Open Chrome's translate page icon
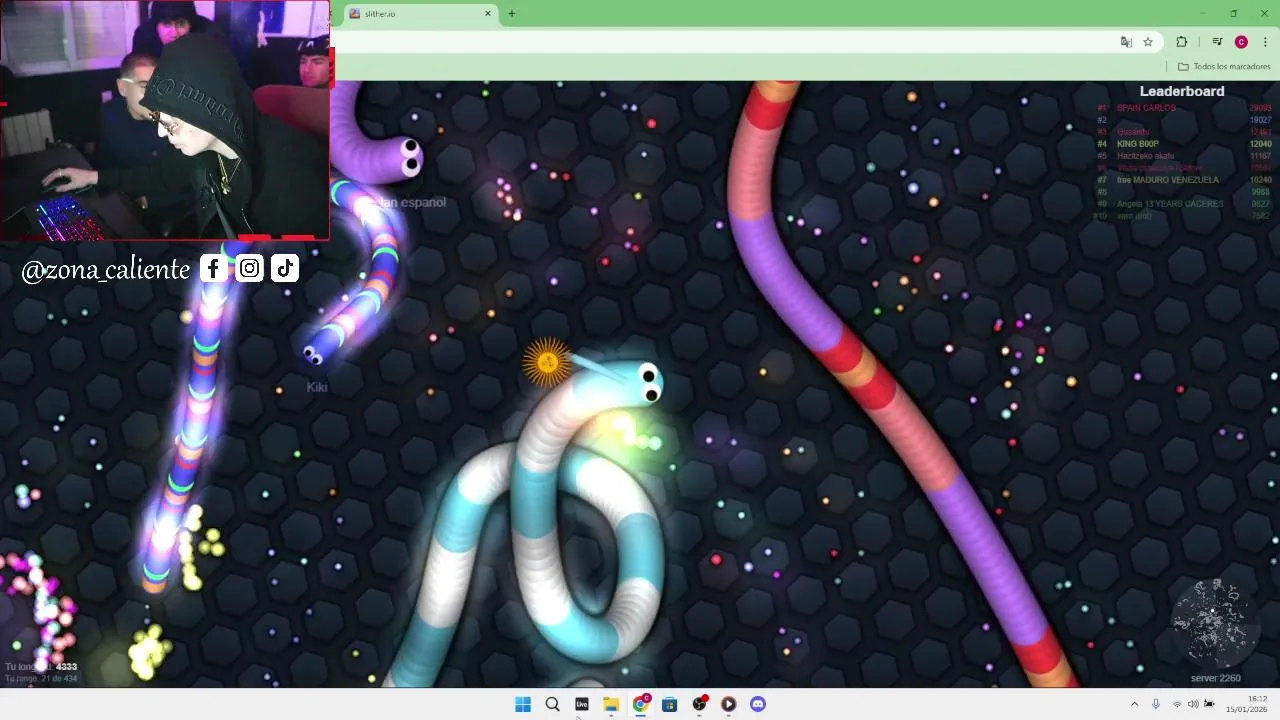Image resolution: width=1280 pixels, height=720 pixels. (1126, 42)
